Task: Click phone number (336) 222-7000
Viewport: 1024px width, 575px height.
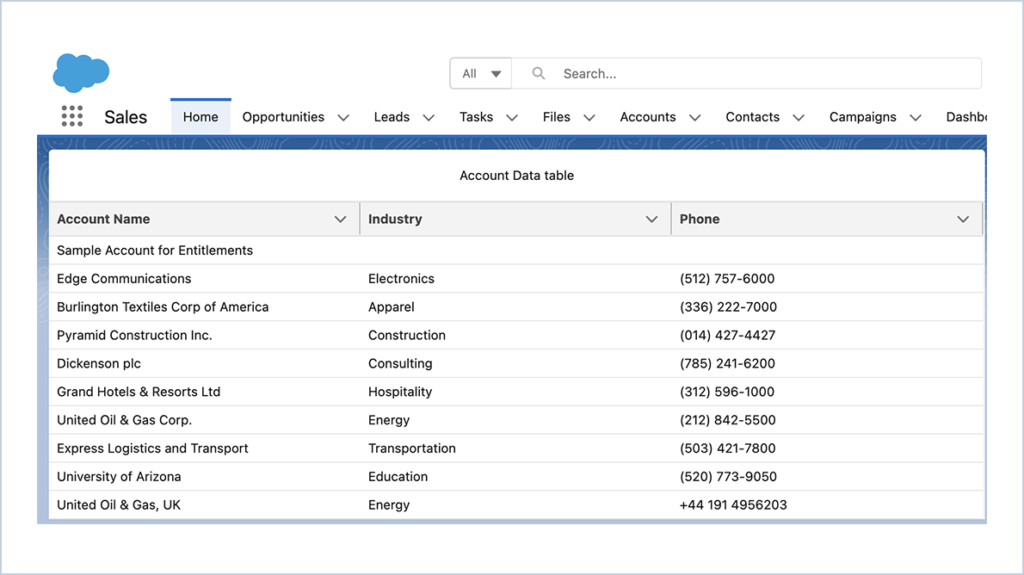Action: [728, 306]
